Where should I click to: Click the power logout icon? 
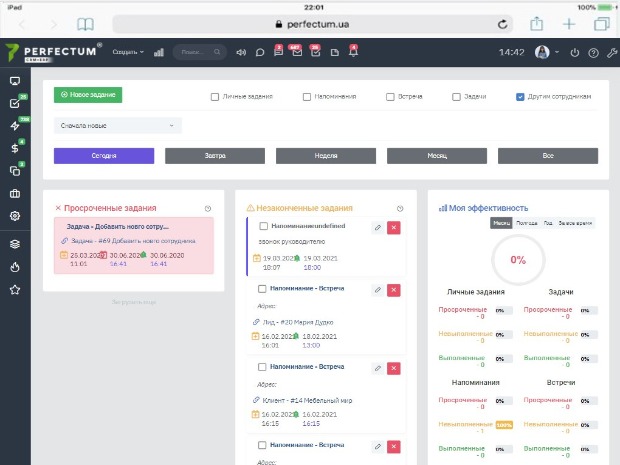pyautogui.click(x=575, y=53)
